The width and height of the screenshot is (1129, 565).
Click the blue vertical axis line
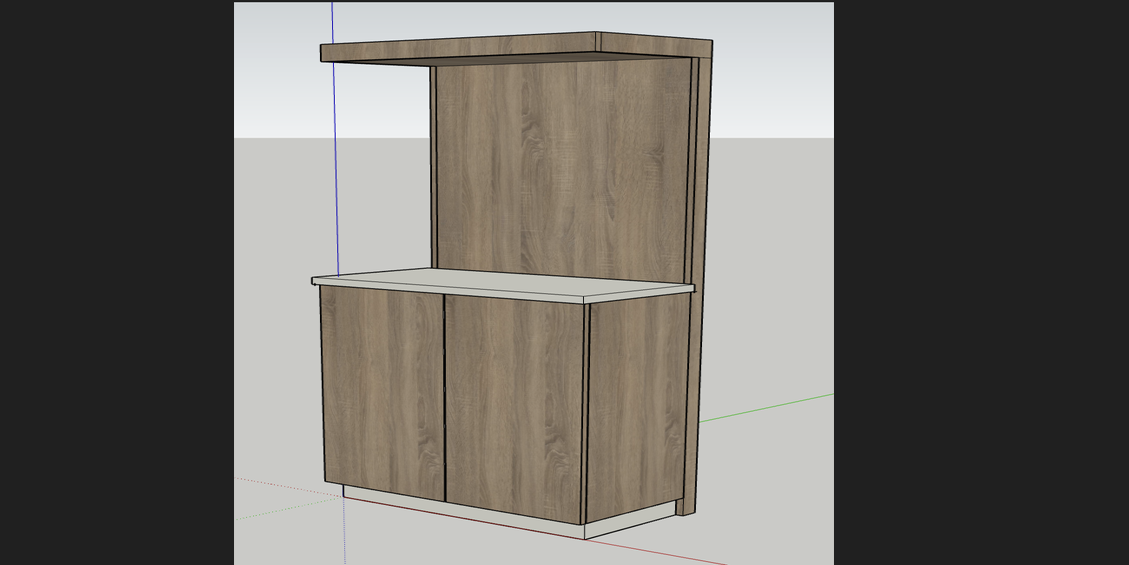click(334, 150)
